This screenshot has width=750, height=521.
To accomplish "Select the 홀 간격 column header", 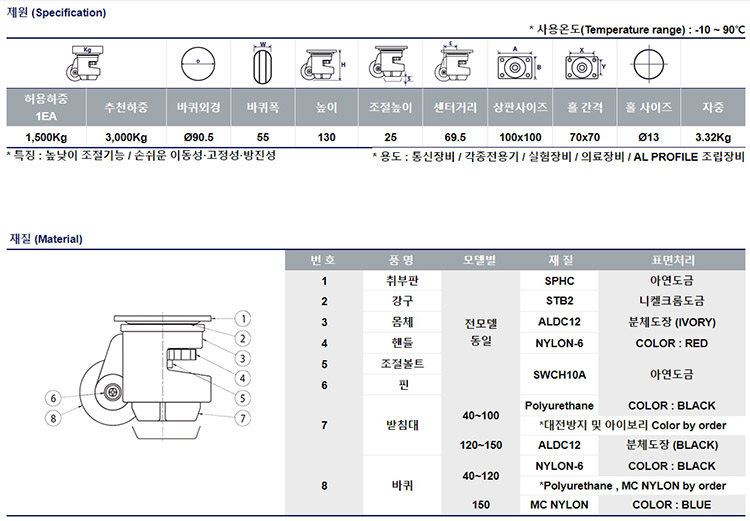I will [x=585, y=107].
